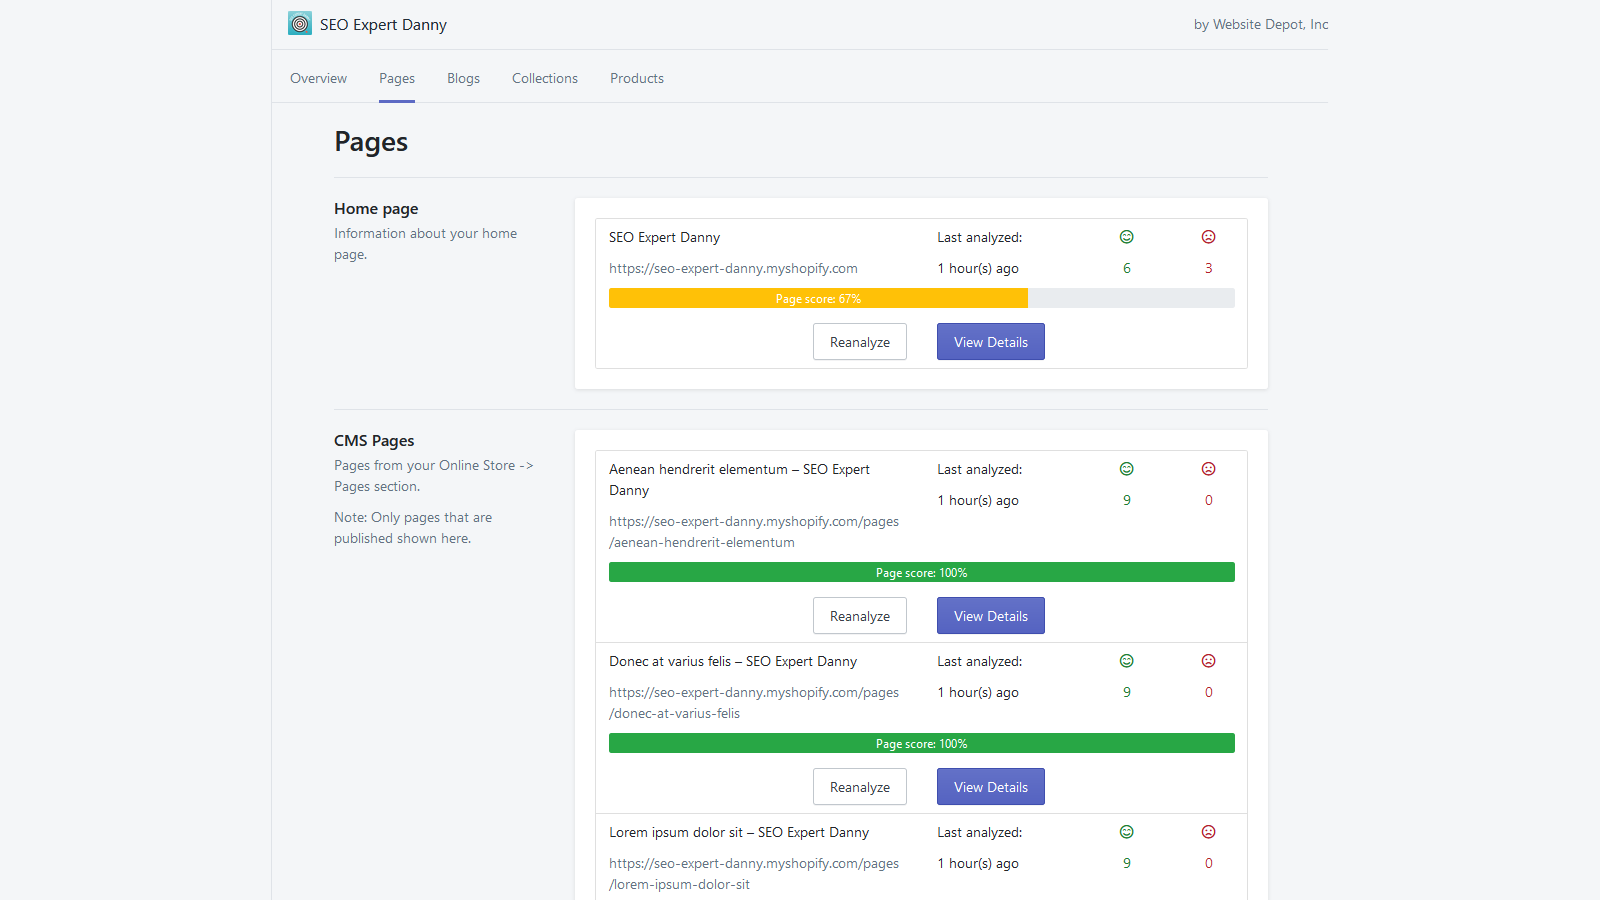Open the donec-at-varius-felis page URL
1600x900 pixels.
(754, 703)
